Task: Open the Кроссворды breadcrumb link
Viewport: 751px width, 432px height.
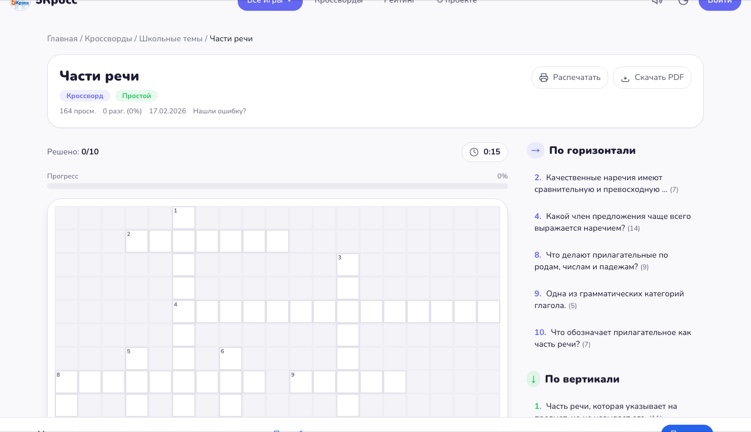Action: [x=108, y=39]
